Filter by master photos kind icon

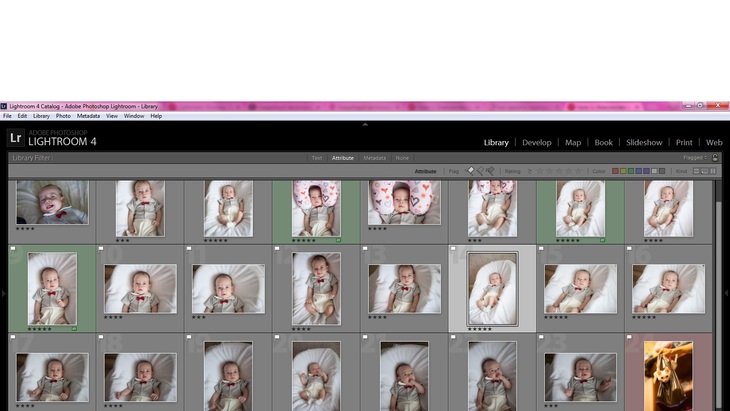tap(695, 171)
